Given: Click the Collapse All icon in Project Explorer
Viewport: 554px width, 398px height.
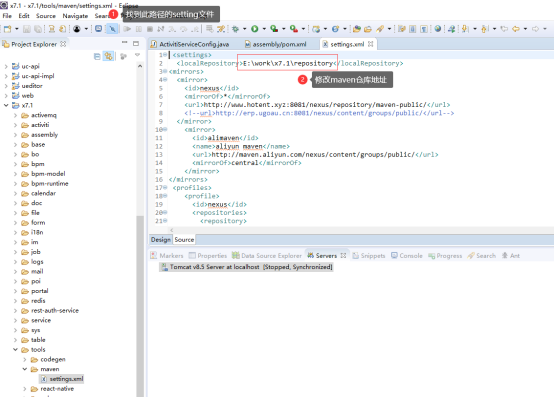Looking at the screenshot, I should (97, 56).
